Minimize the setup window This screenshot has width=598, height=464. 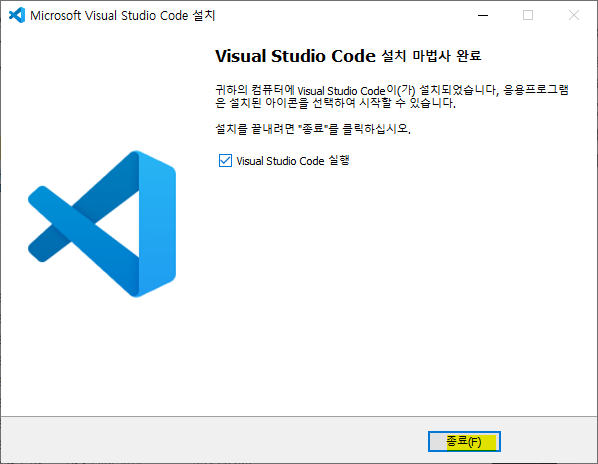(x=483, y=15)
